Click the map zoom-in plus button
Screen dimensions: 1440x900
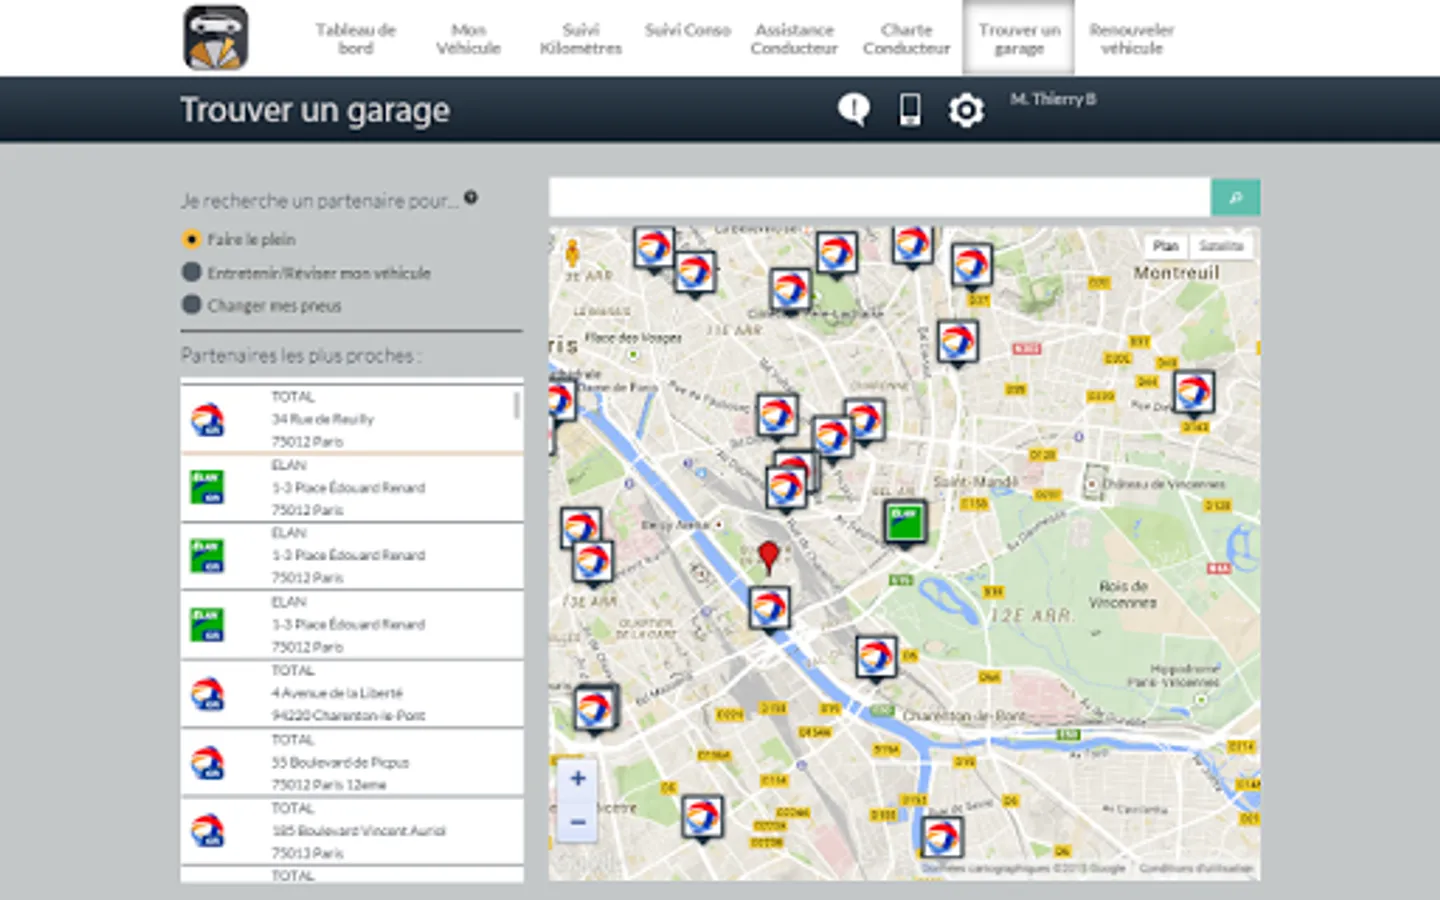coord(578,777)
